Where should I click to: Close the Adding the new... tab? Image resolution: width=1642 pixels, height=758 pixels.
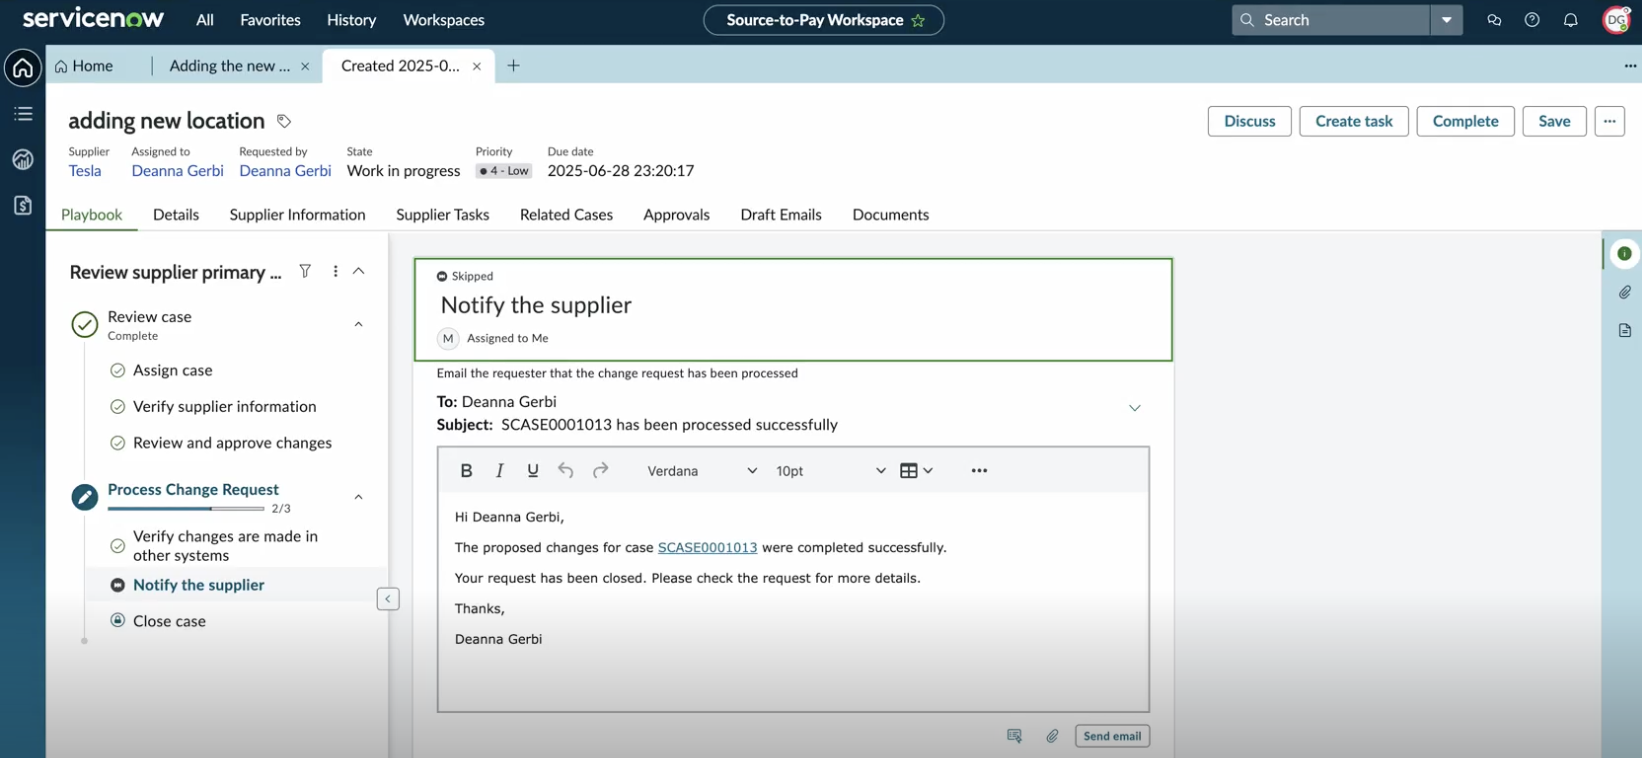point(305,66)
